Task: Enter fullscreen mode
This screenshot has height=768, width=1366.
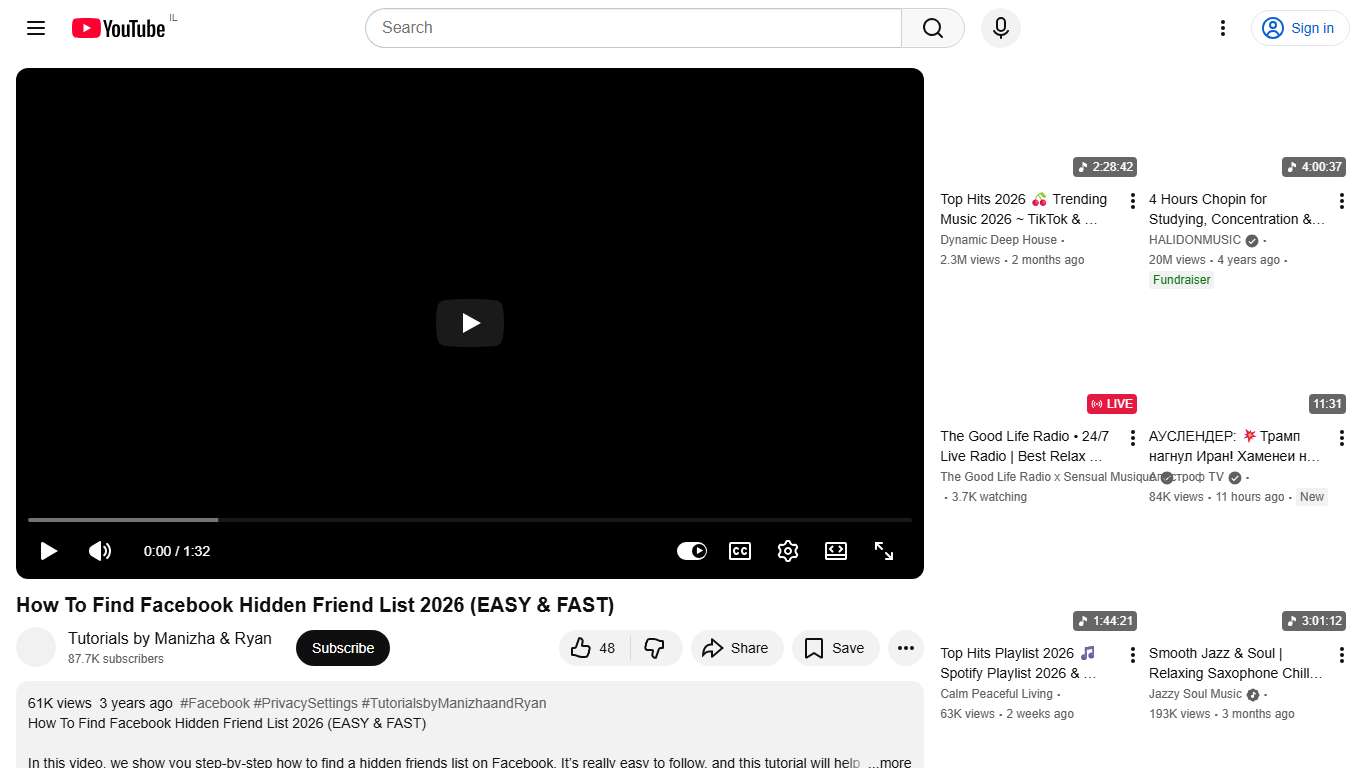Action: [x=884, y=551]
